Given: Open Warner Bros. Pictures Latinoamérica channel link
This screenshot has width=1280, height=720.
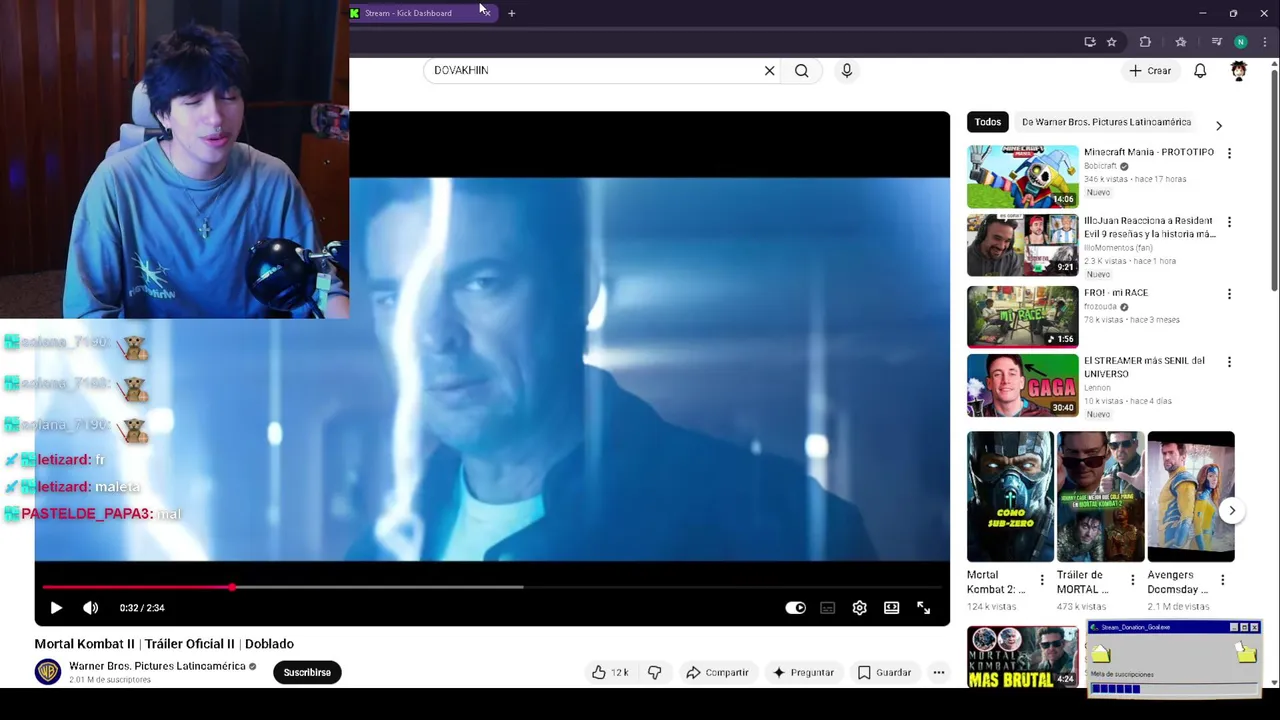Looking at the screenshot, I should [x=157, y=666].
